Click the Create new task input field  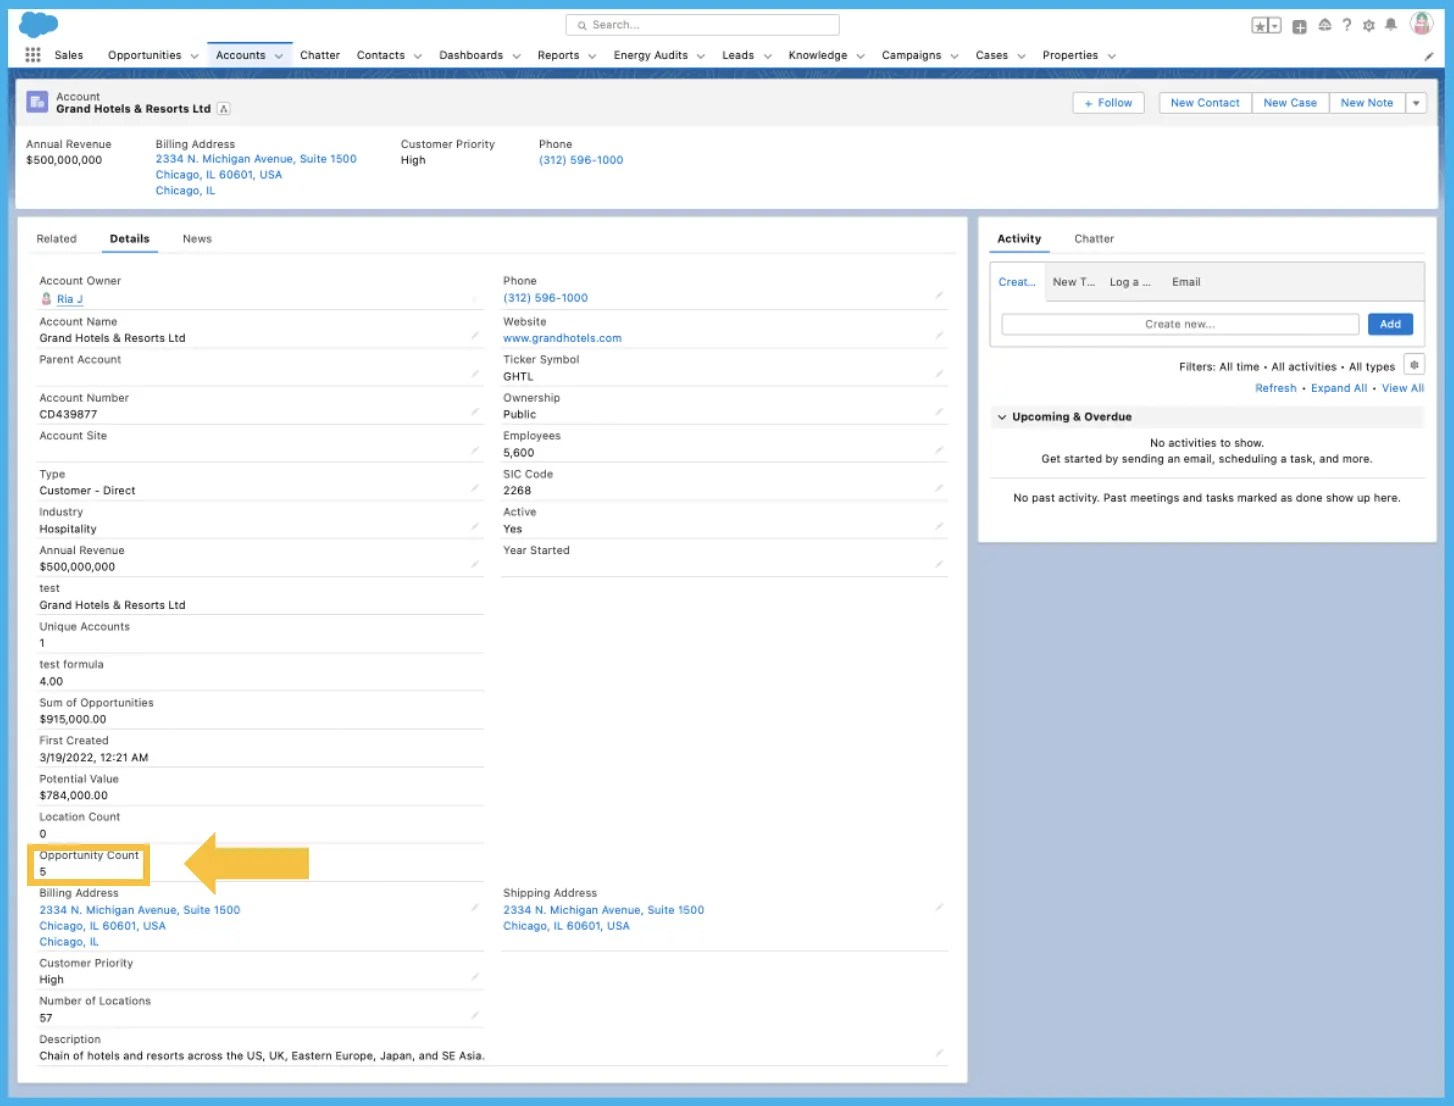coord(1178,323)
